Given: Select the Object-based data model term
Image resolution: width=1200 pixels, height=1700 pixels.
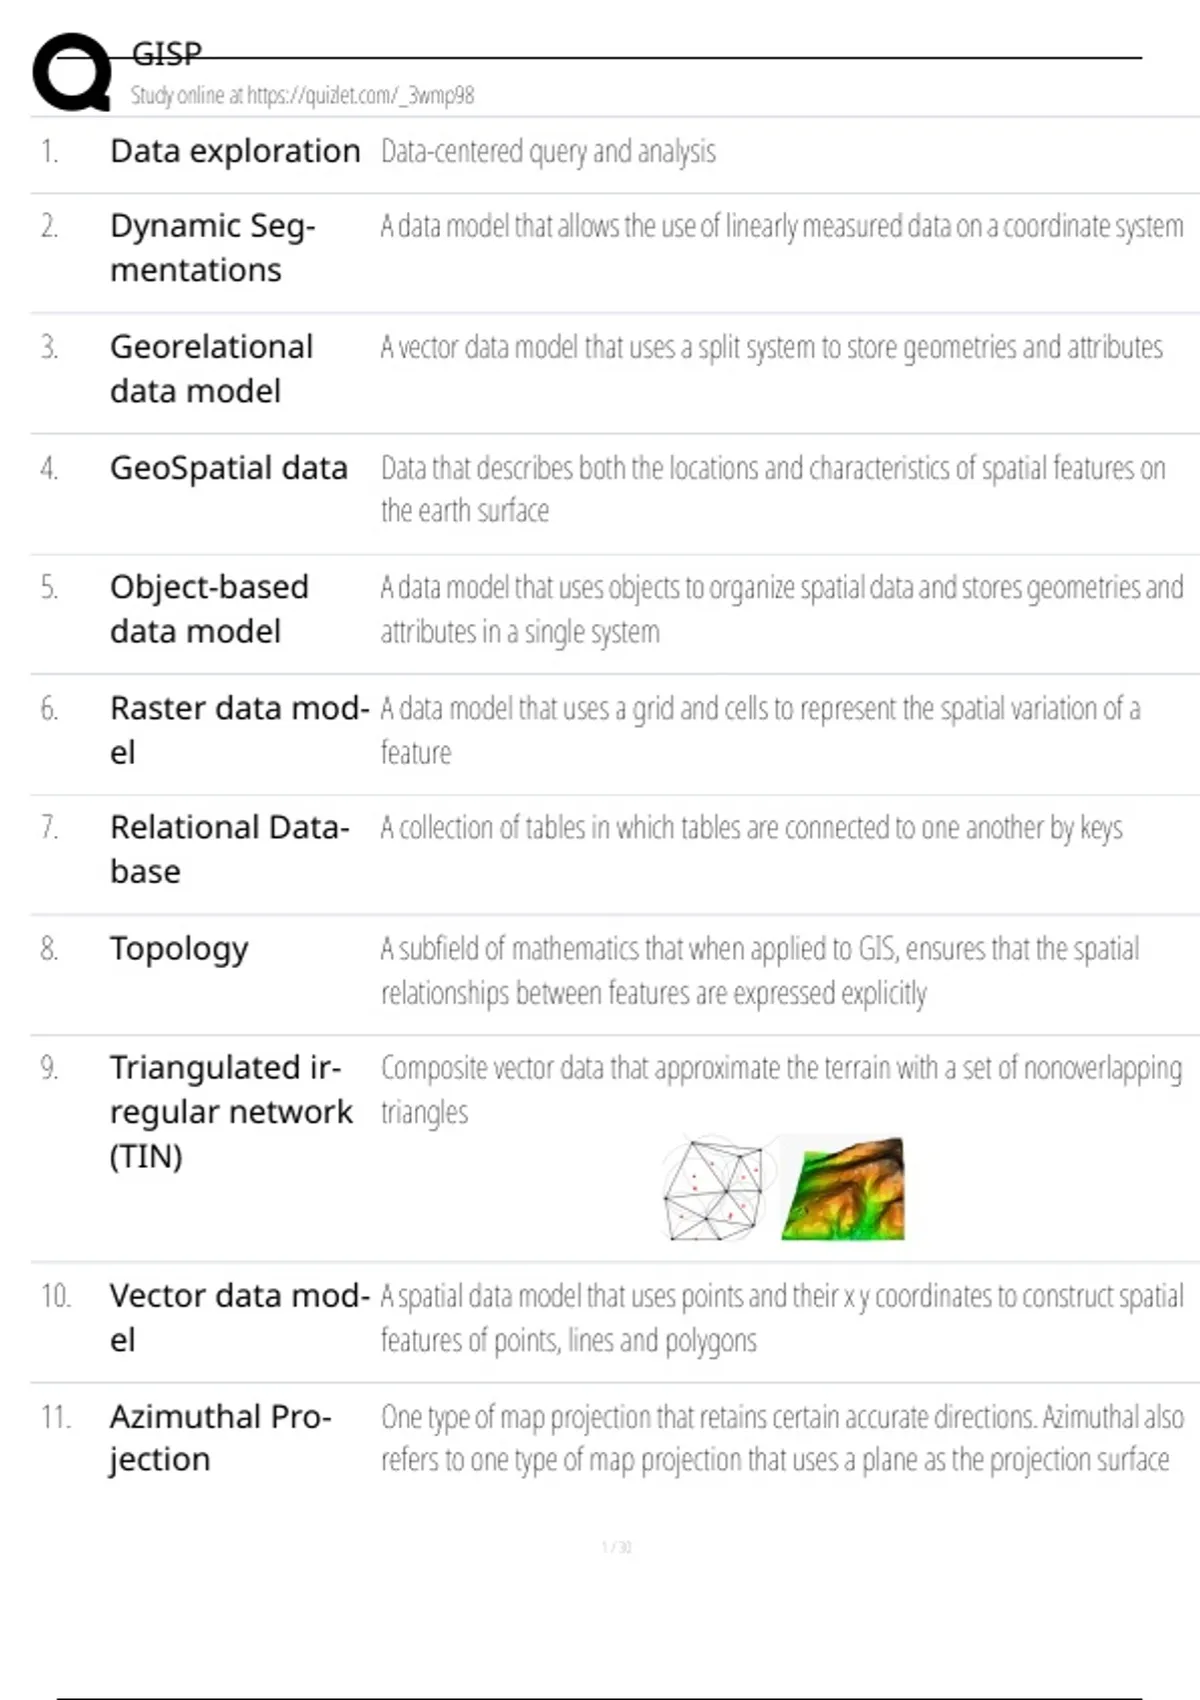Looking at the screenshot, I should click(x=209, y=609).
